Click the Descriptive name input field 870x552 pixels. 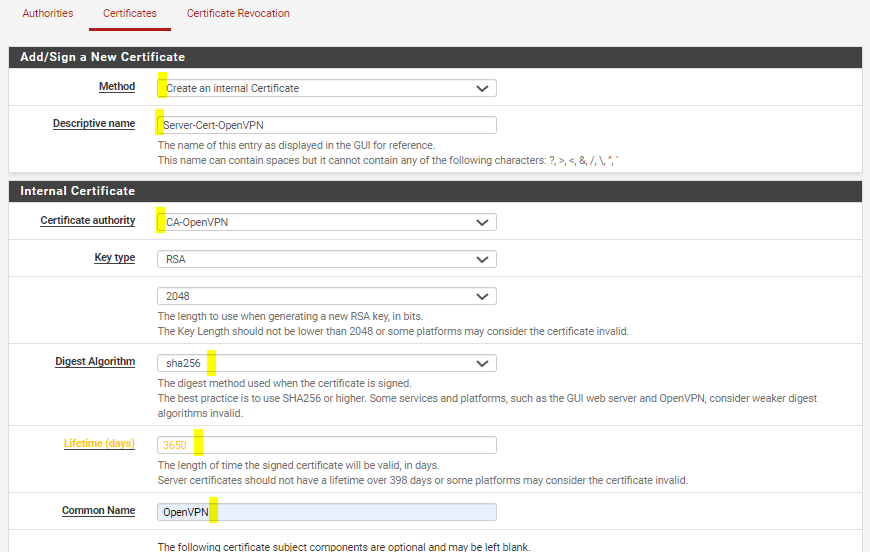tap(327, 125)
